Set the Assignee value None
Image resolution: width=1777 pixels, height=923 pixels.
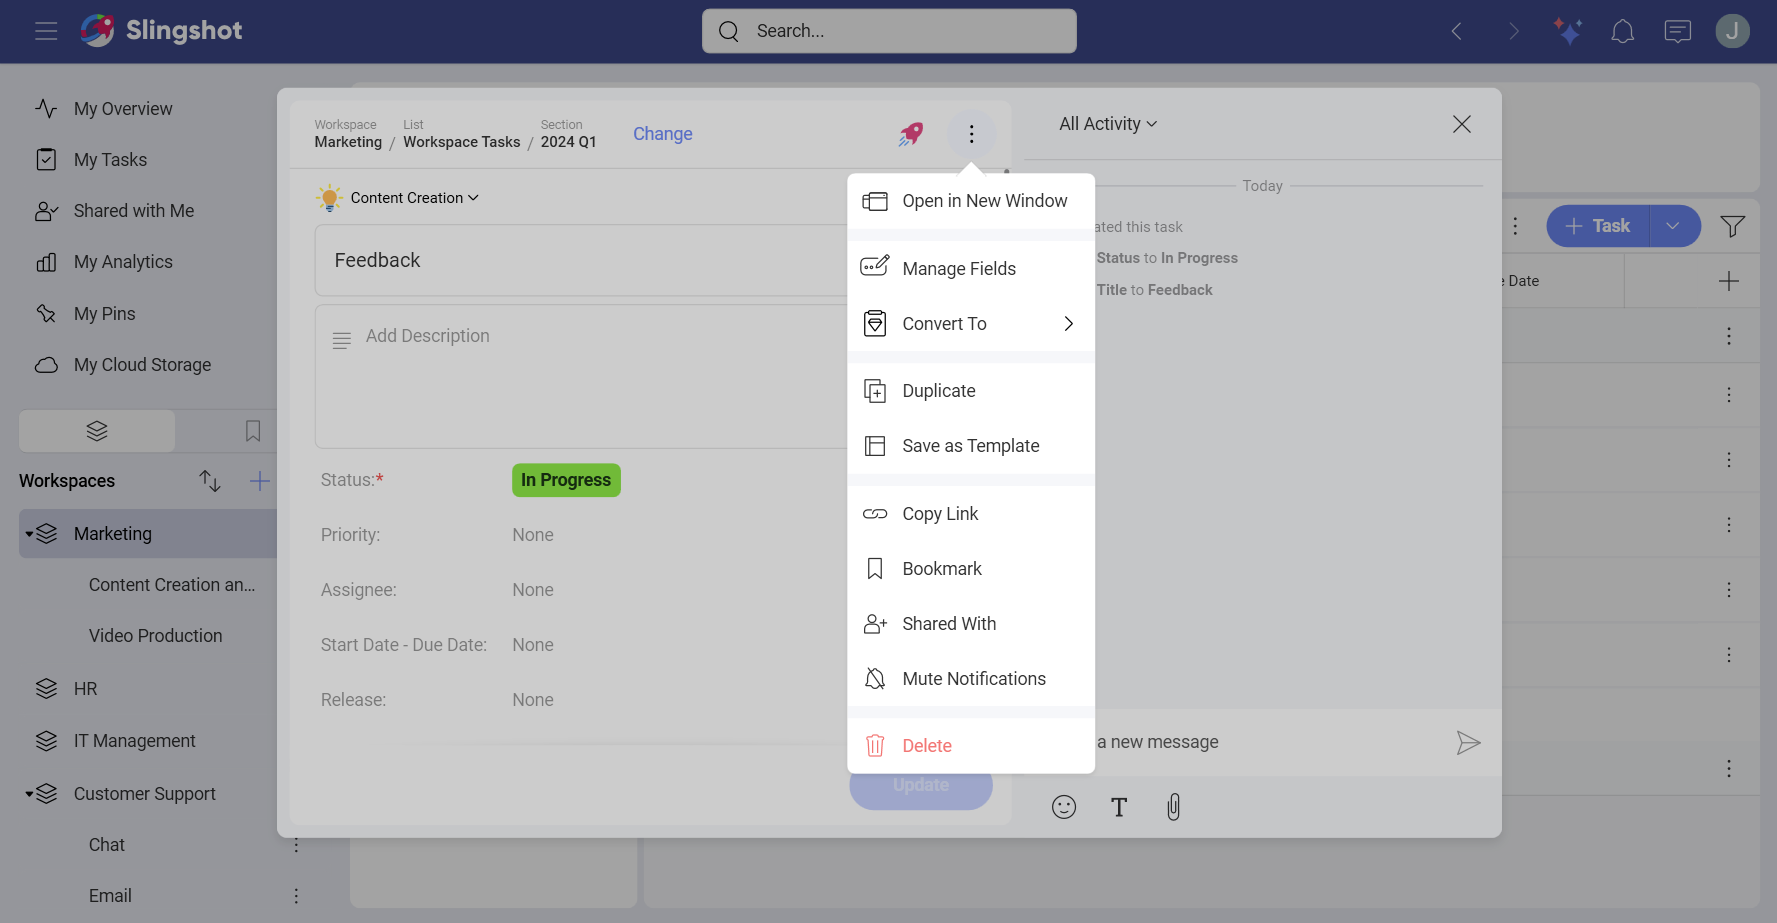pyautogui.click(x=533, y=590)
